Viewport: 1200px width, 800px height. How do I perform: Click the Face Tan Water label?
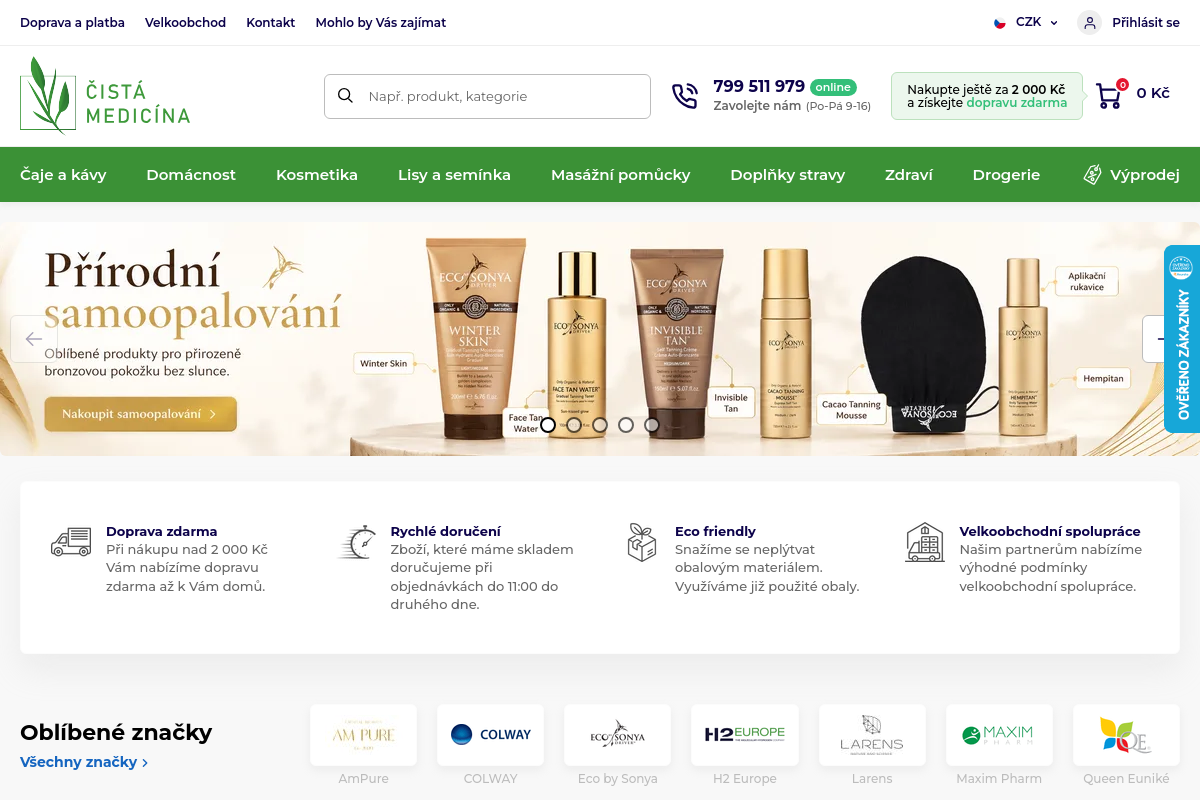(524, 423)
